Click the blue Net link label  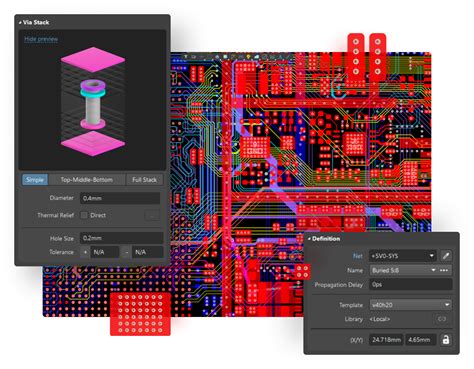click(x=358, y=256)
